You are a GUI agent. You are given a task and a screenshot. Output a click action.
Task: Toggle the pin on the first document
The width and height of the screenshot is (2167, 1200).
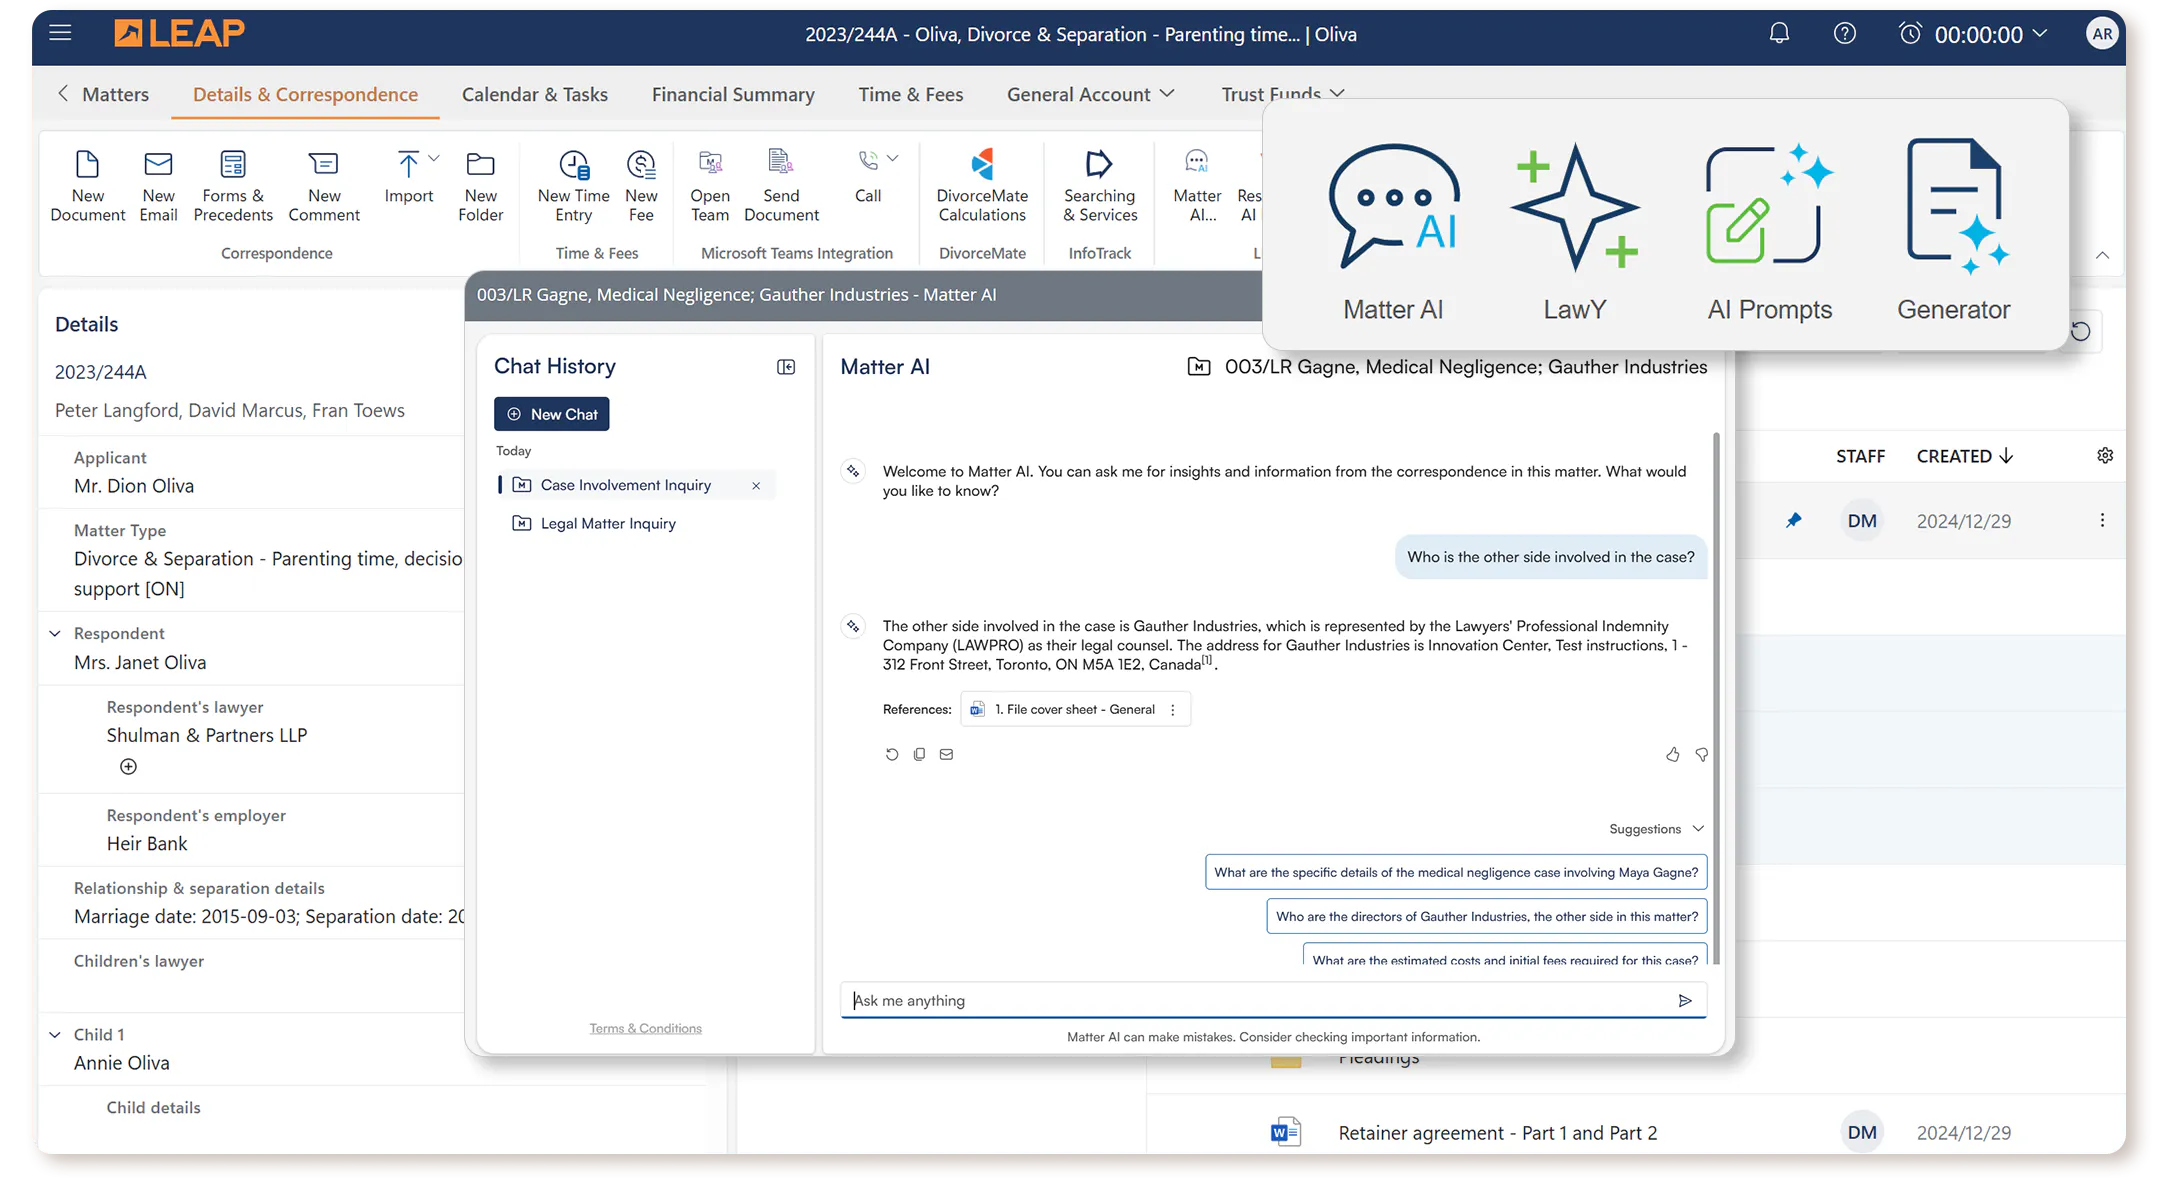coord(1793,520)
